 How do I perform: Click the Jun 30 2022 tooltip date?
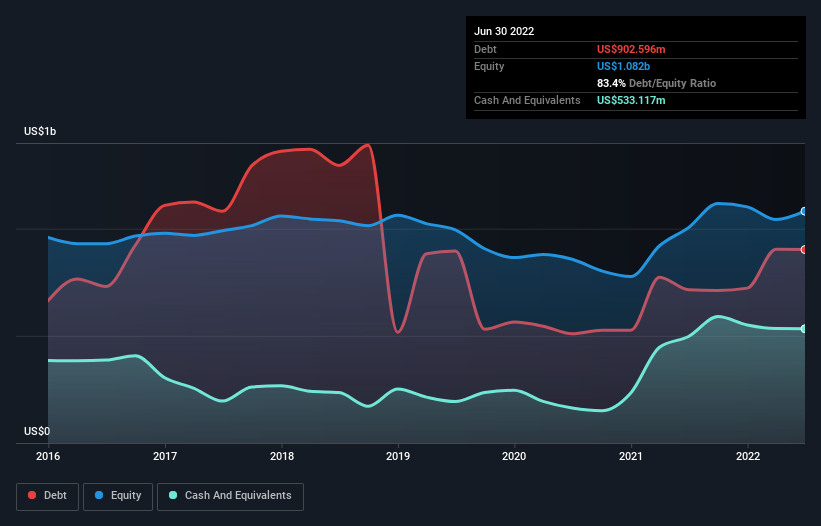click(x=504, y=31)
